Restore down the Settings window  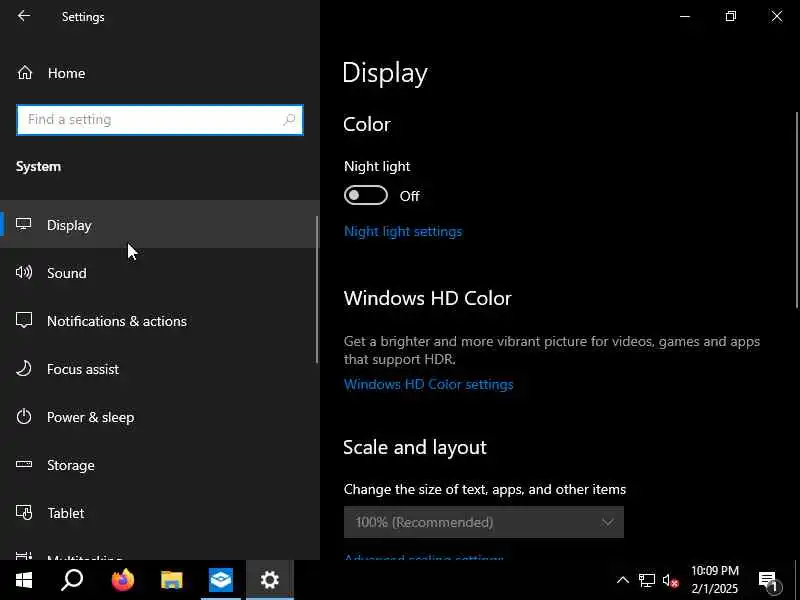pos(731,16)
